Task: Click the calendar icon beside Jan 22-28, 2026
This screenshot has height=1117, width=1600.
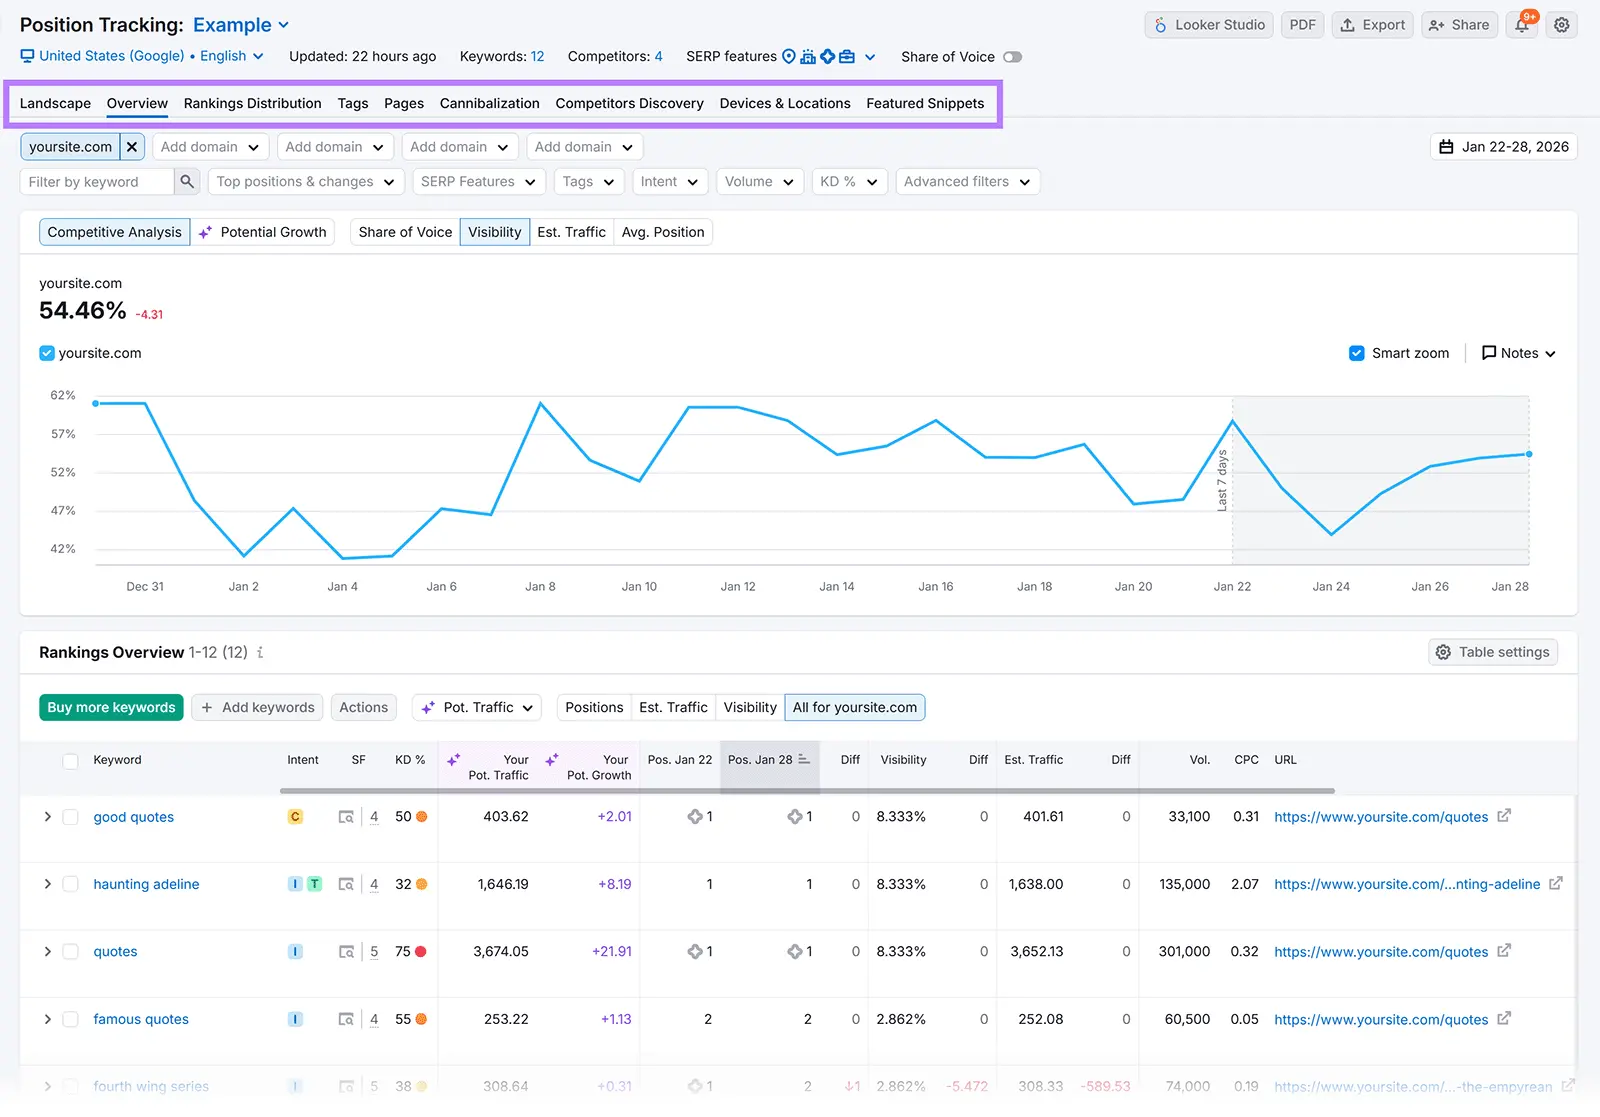Action: 1446,147
